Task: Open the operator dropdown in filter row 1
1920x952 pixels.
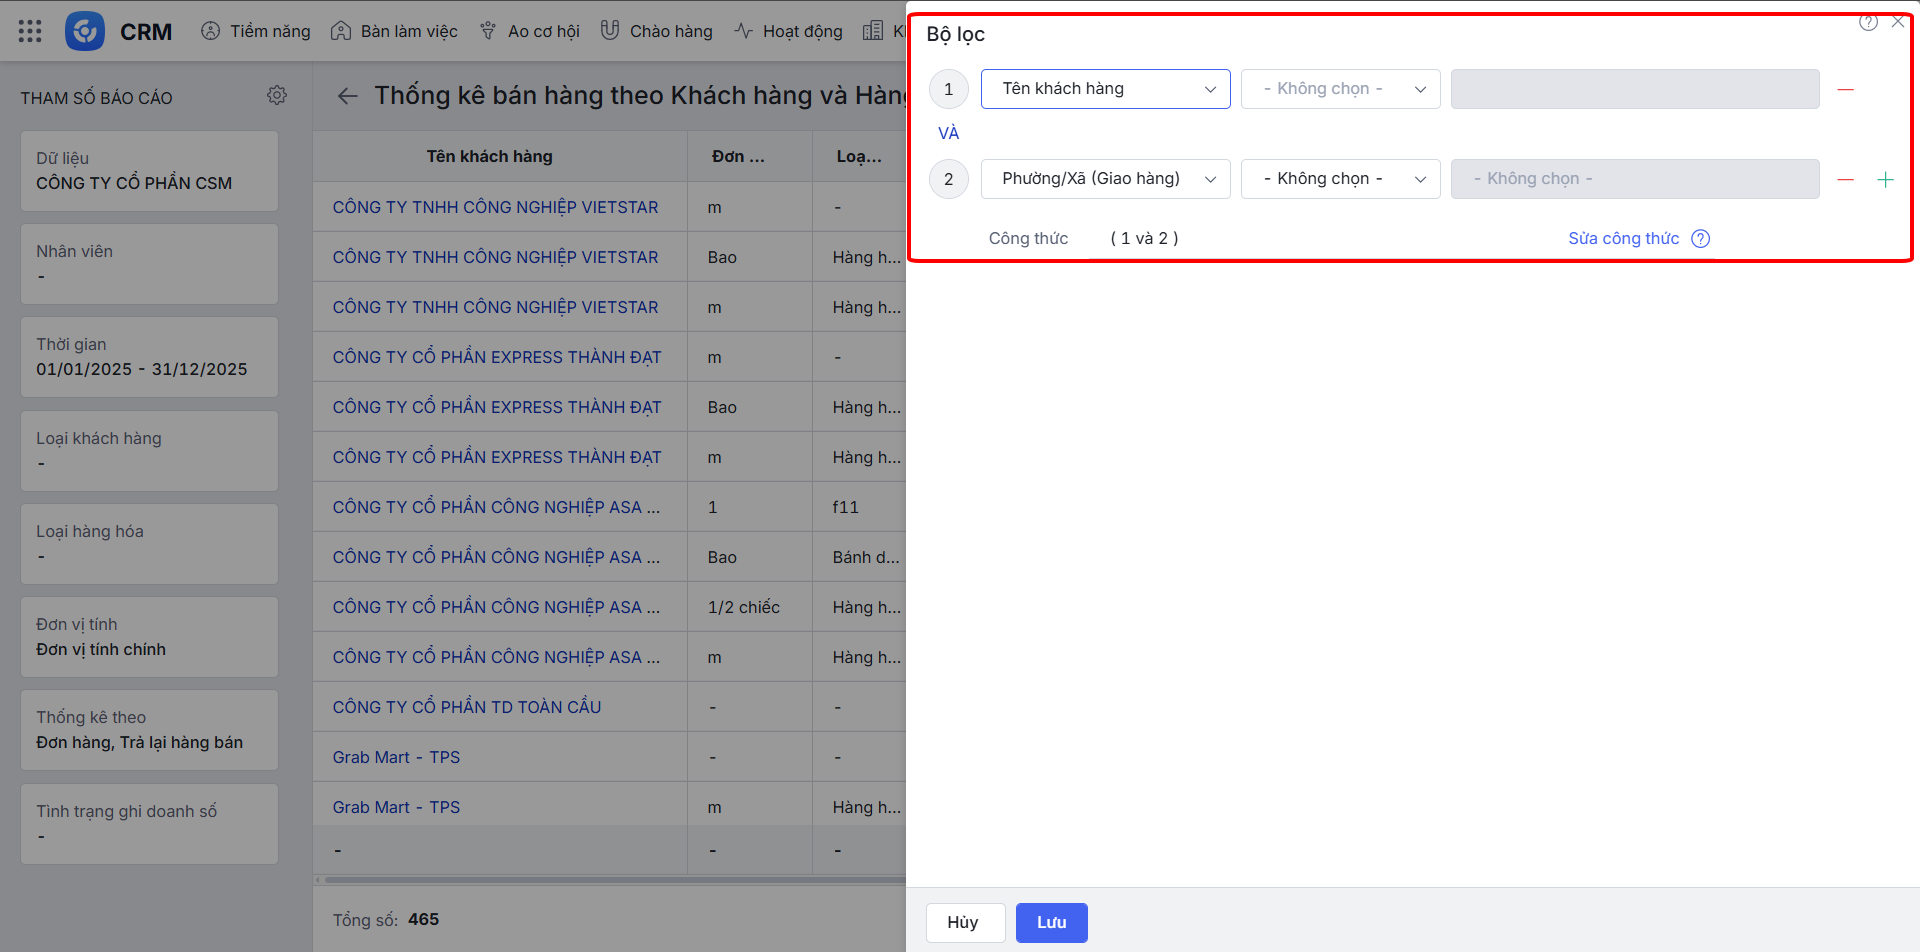Action: (x=1340, y=89)
